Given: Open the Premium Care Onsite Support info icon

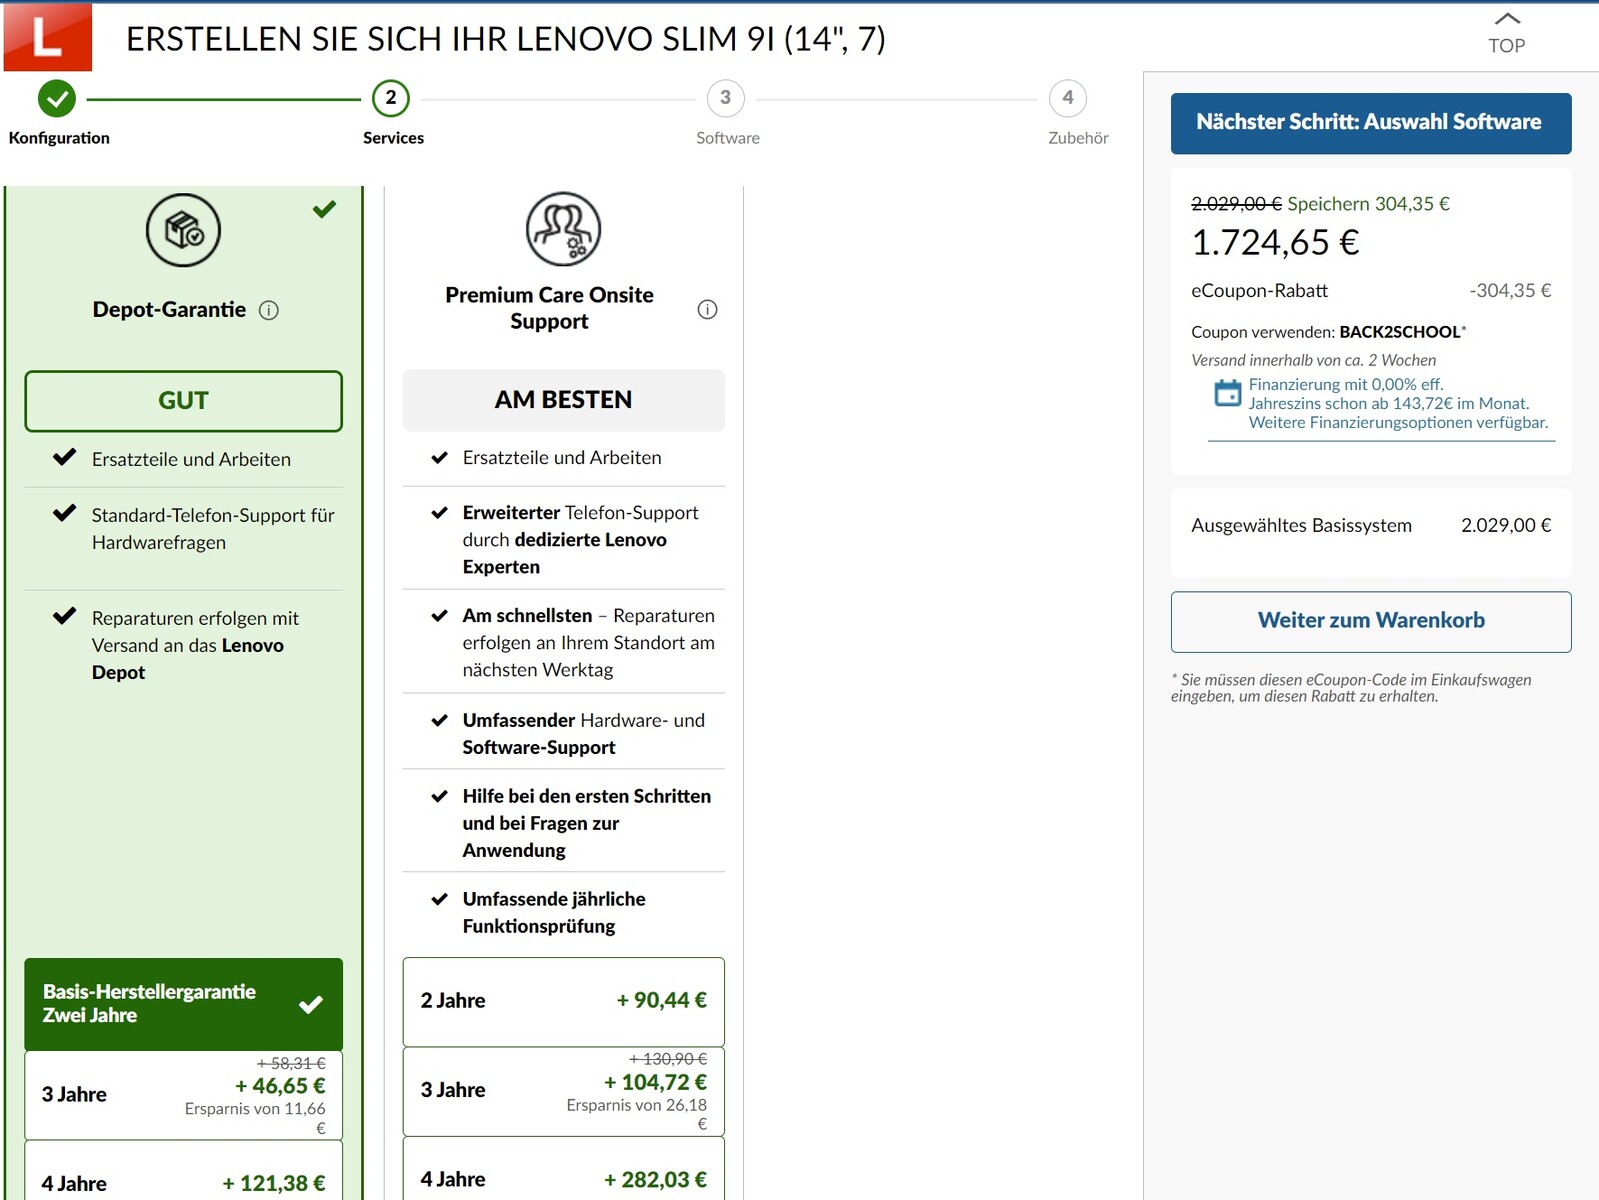Looking at the screenshot, I should click(707, 310).
